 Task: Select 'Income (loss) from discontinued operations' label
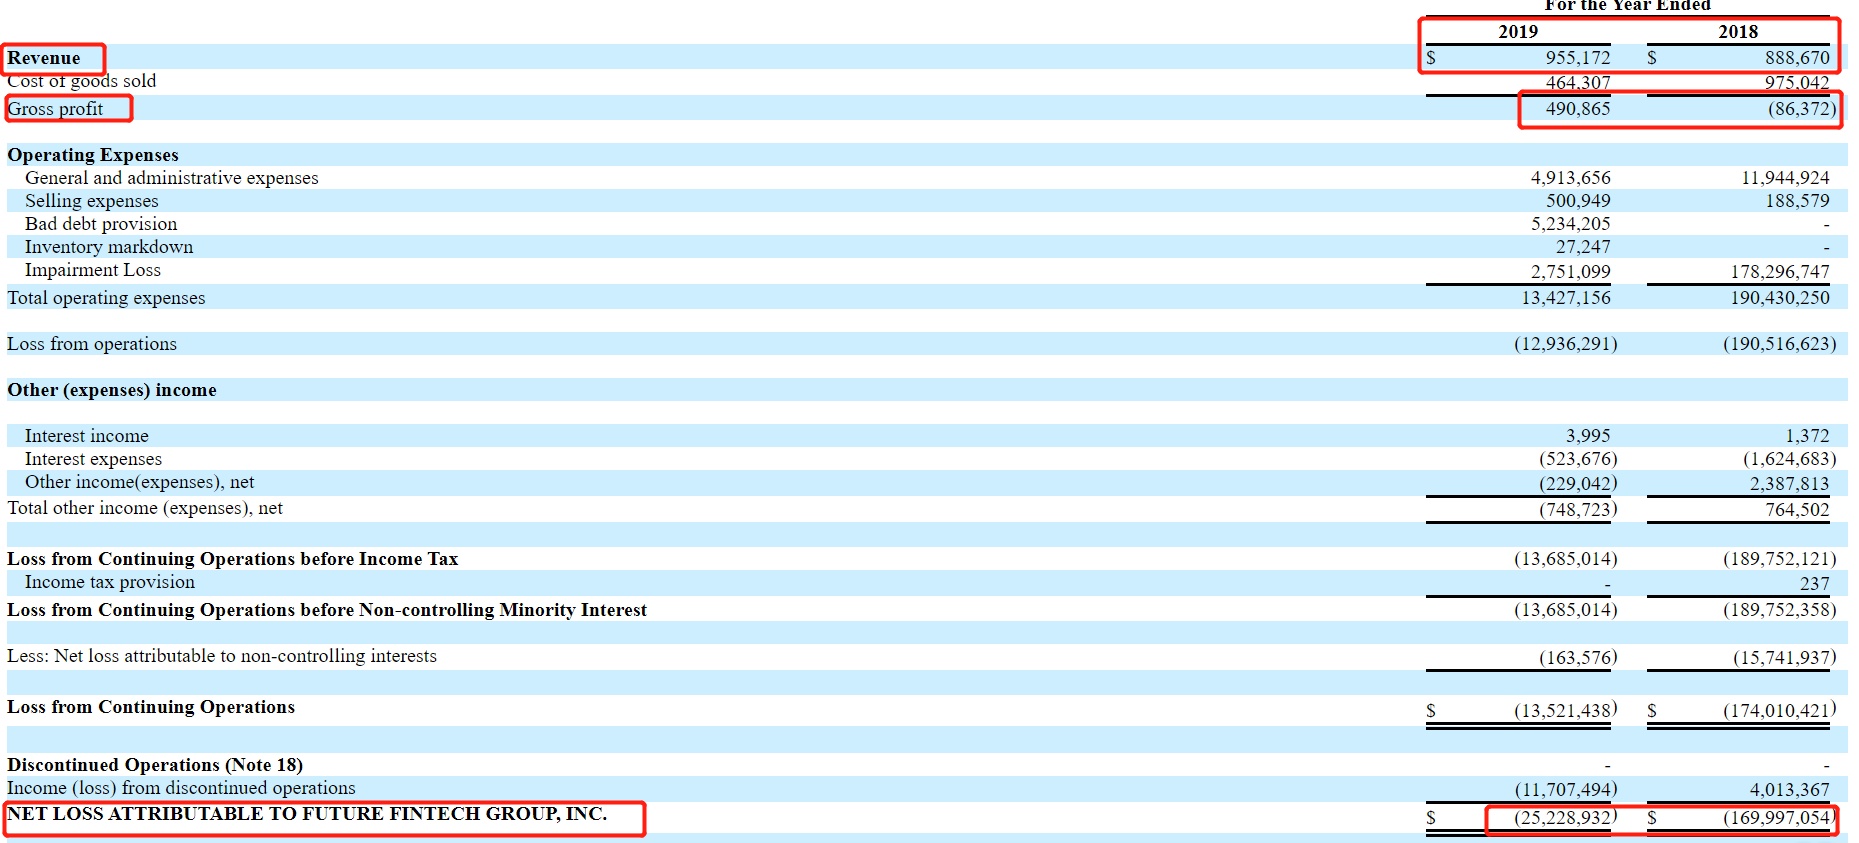pyautogui.click(x=181, y=788)
